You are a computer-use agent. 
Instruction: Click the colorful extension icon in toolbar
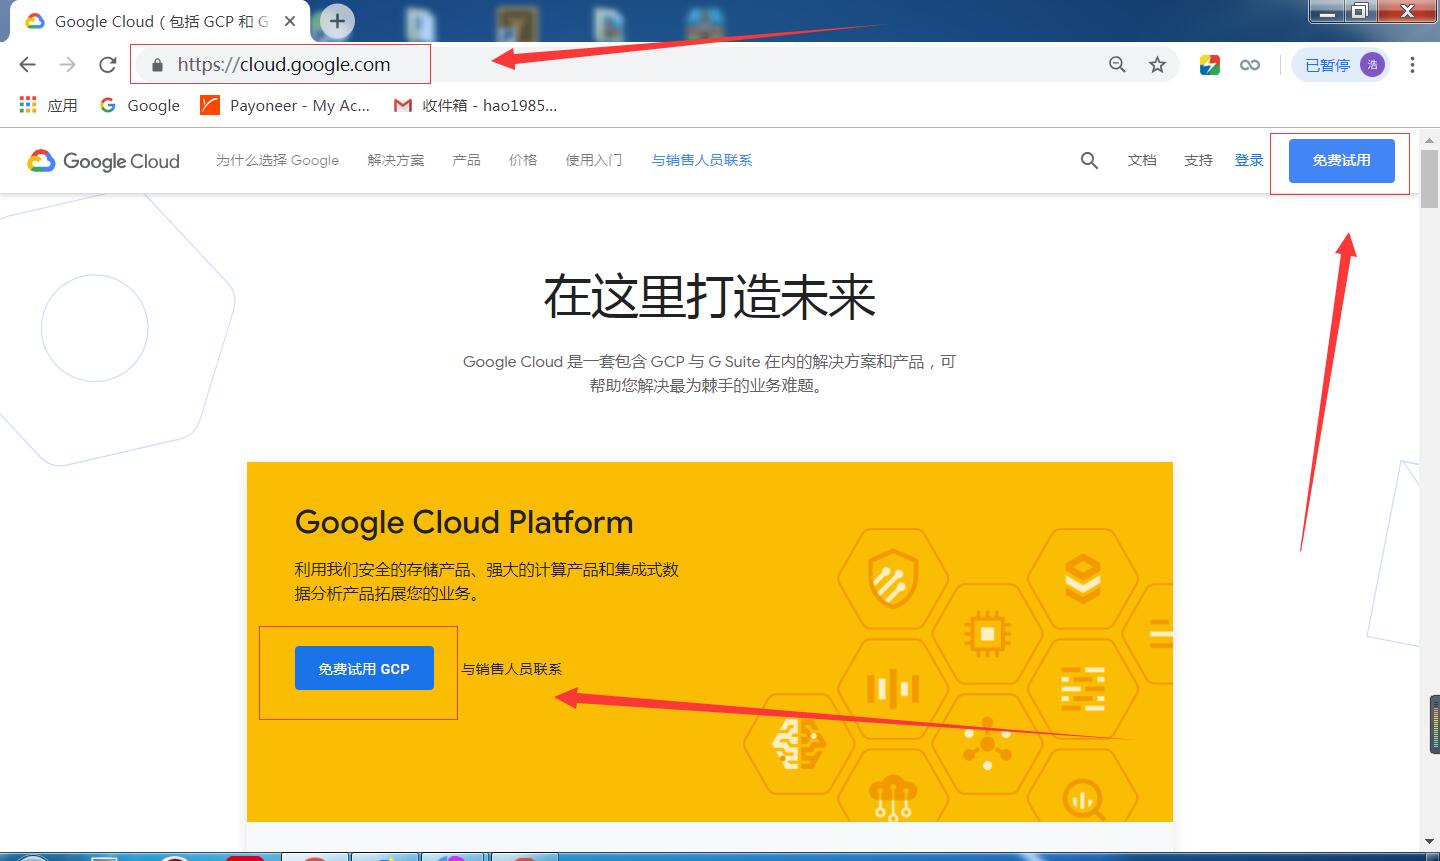coord(1209,65)
